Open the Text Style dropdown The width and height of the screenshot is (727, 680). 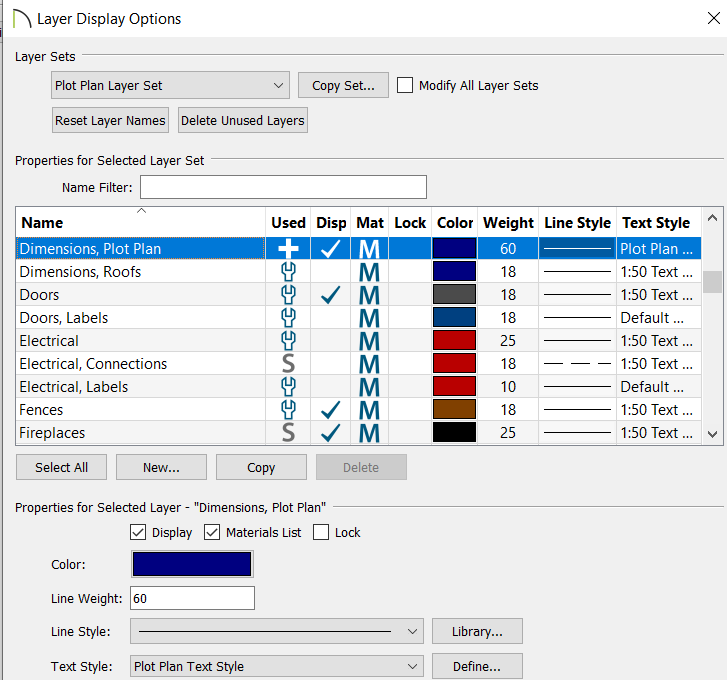(x=277, y=666)
